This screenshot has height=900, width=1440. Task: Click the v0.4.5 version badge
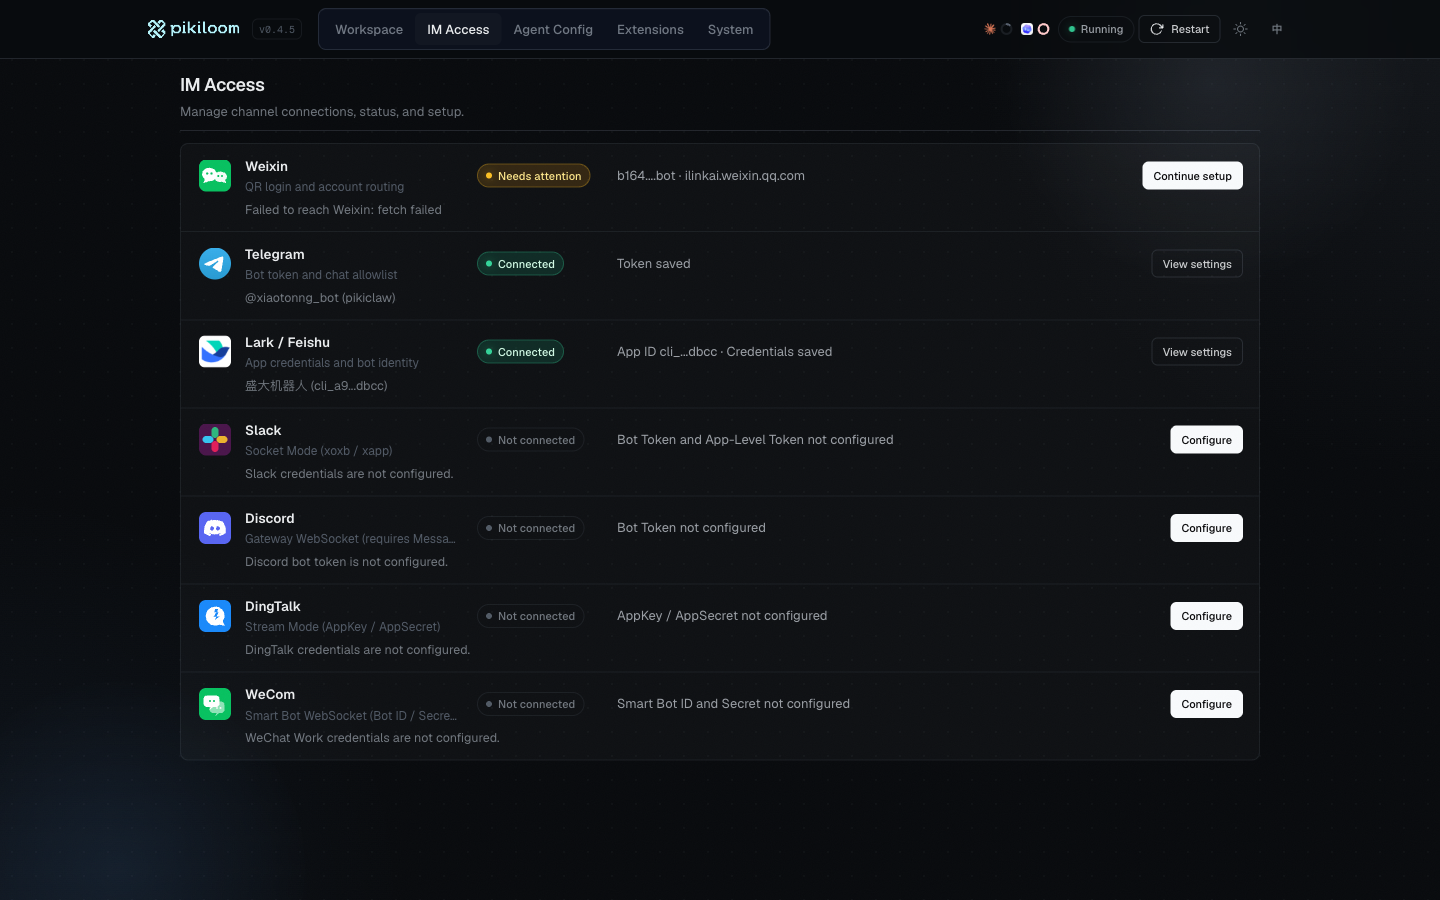277,29
